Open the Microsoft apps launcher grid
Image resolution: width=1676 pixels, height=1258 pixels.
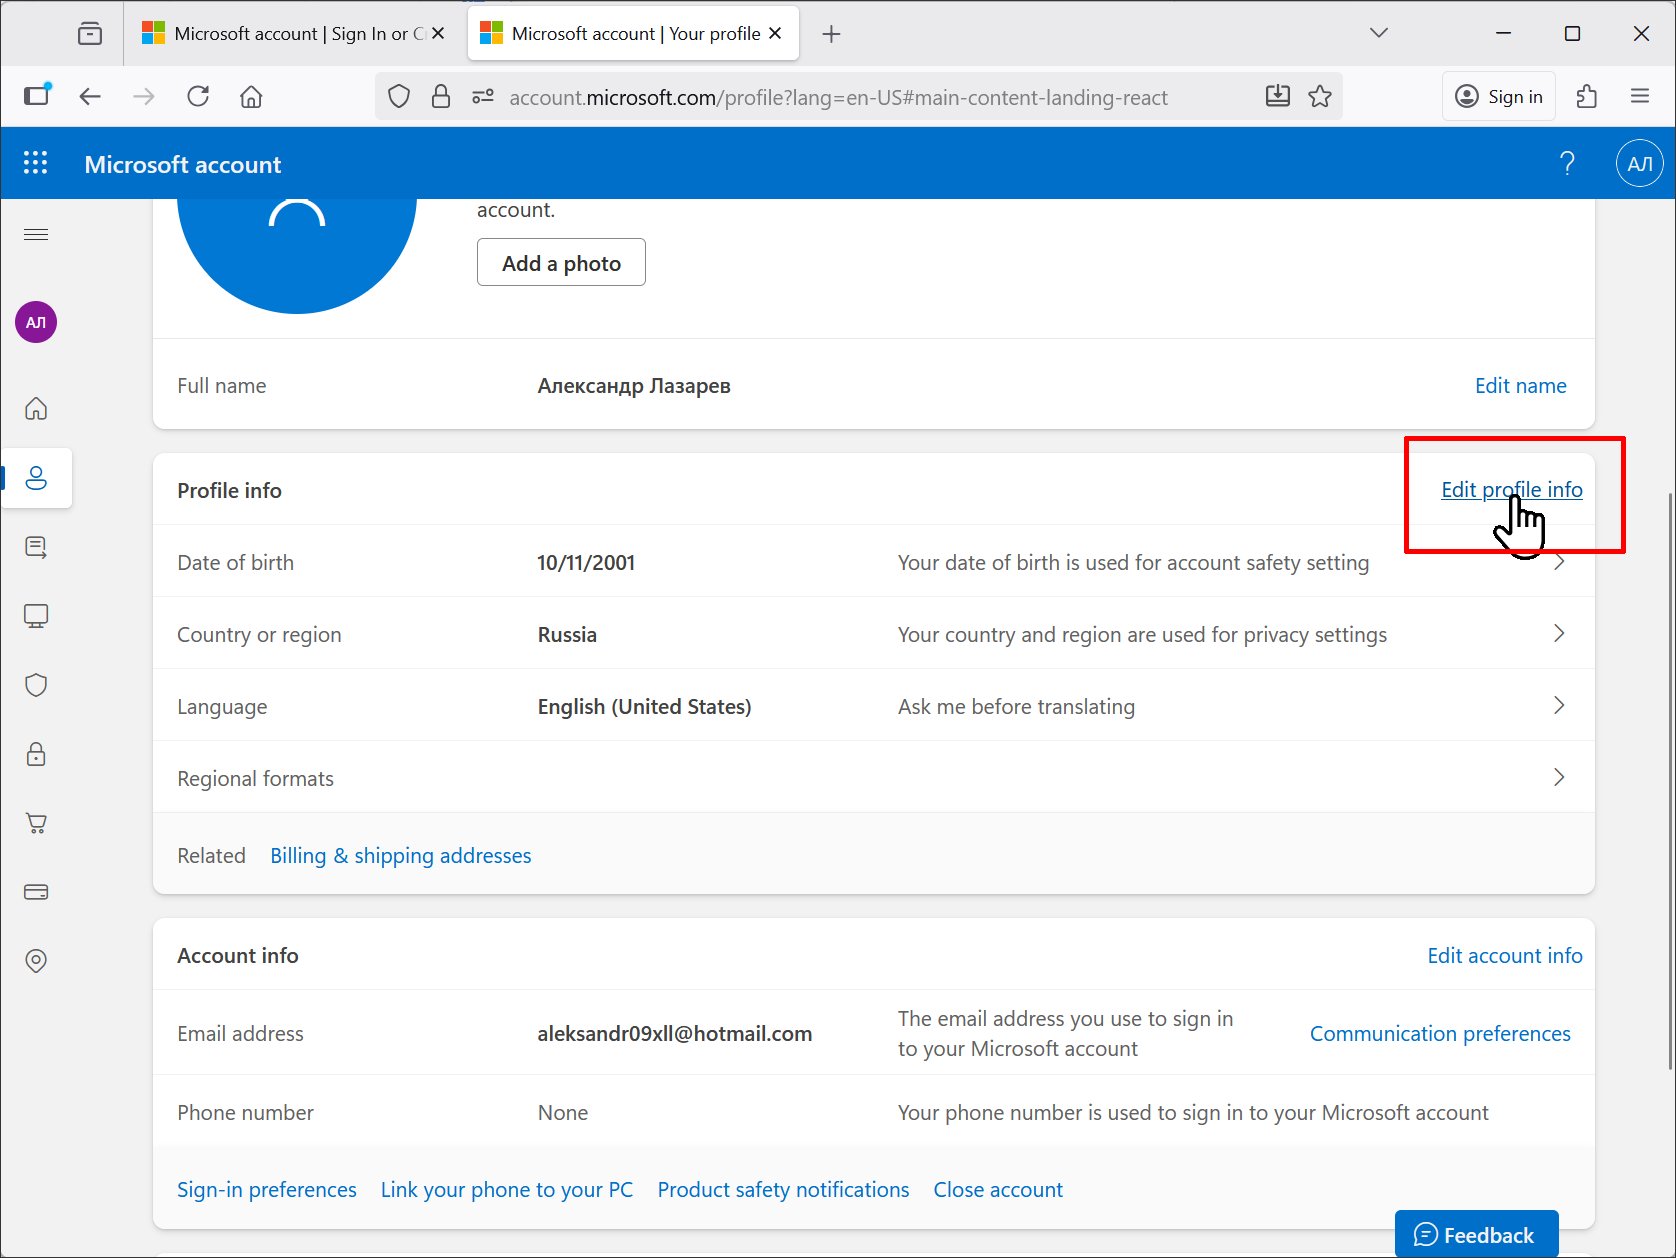36,163
